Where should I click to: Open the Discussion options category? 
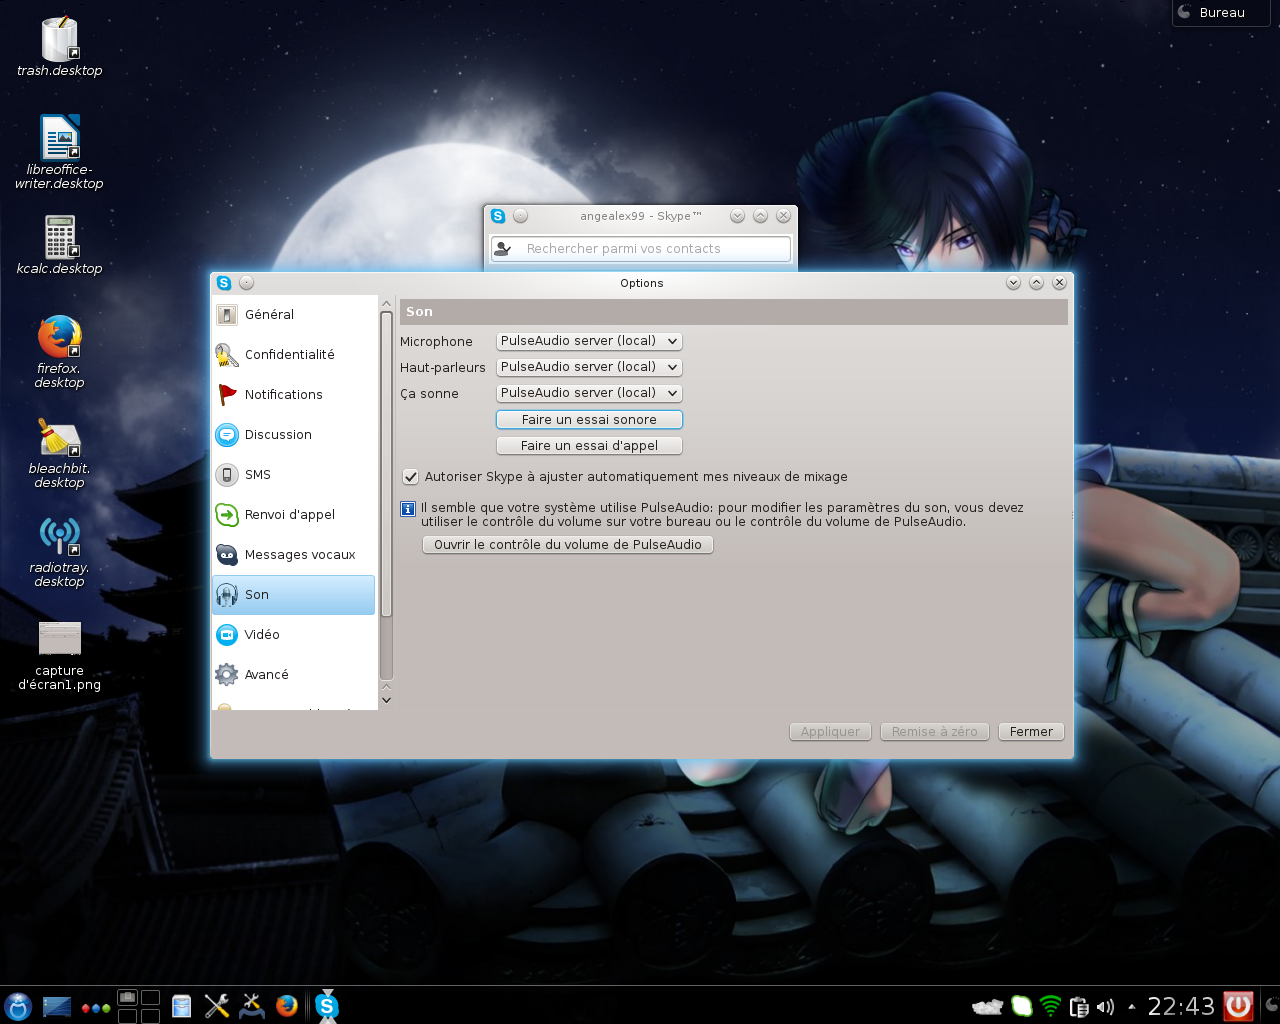(294, 434)
